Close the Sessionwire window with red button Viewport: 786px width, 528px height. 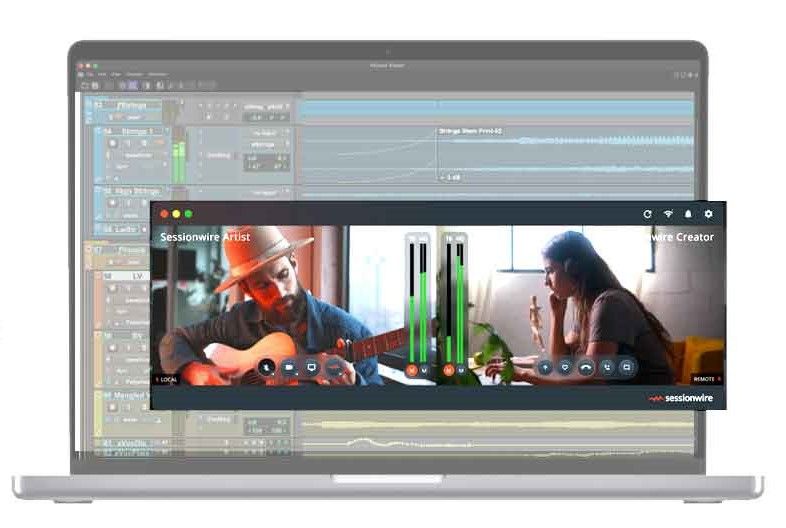[164, 214]
